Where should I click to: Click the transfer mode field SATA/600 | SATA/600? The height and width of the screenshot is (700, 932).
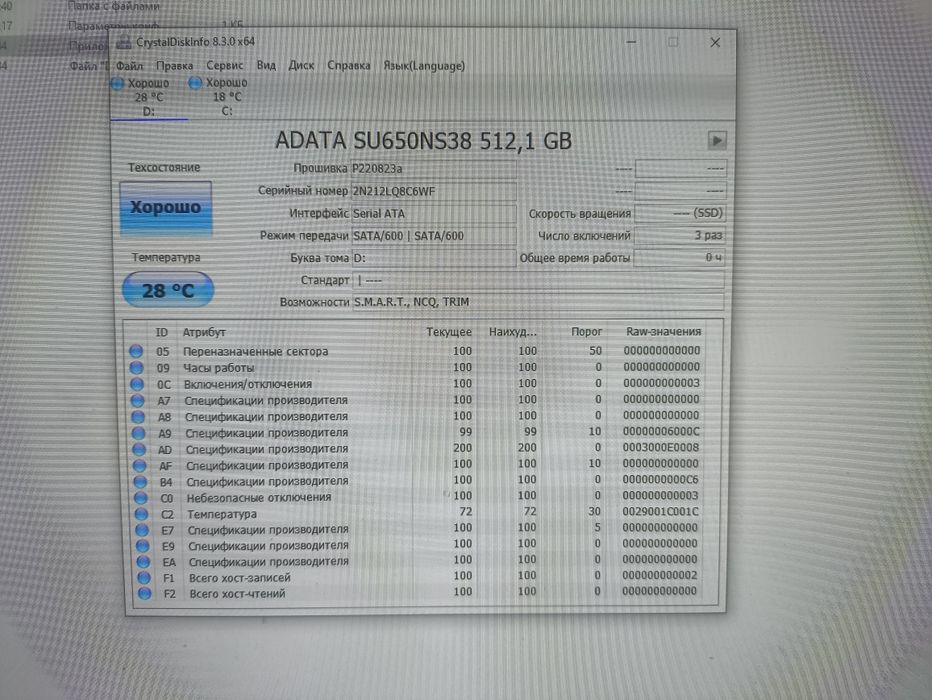[x=434, y=236]
